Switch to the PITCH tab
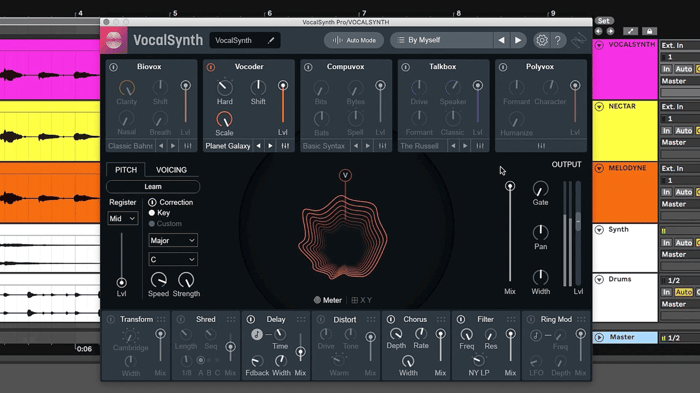Viewport: 700px width, 393px height. point(126,170)
